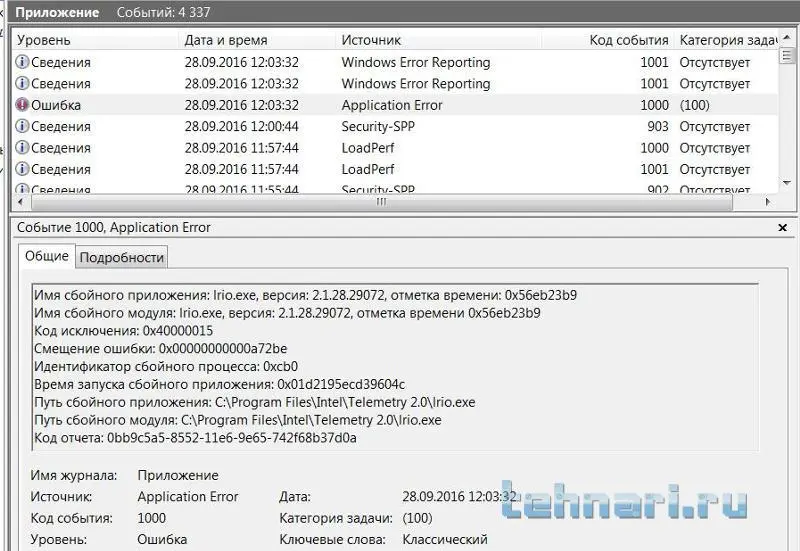Click the 28.09.2016 12:03:32 date in the Ошибка row

tap(242, 105)
